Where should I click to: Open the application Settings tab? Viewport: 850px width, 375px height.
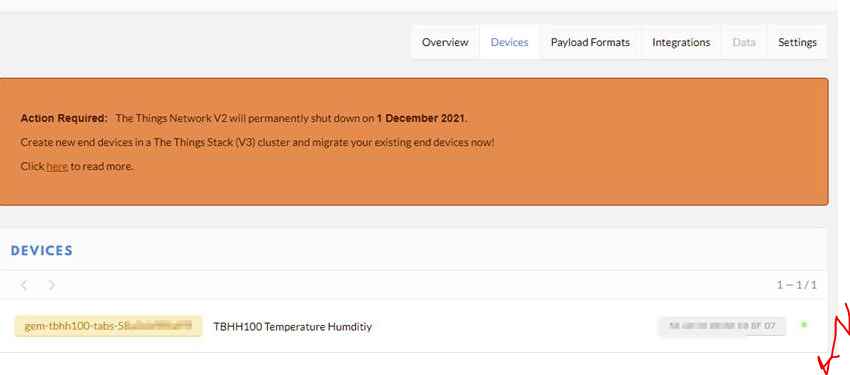tap(797, 42)
